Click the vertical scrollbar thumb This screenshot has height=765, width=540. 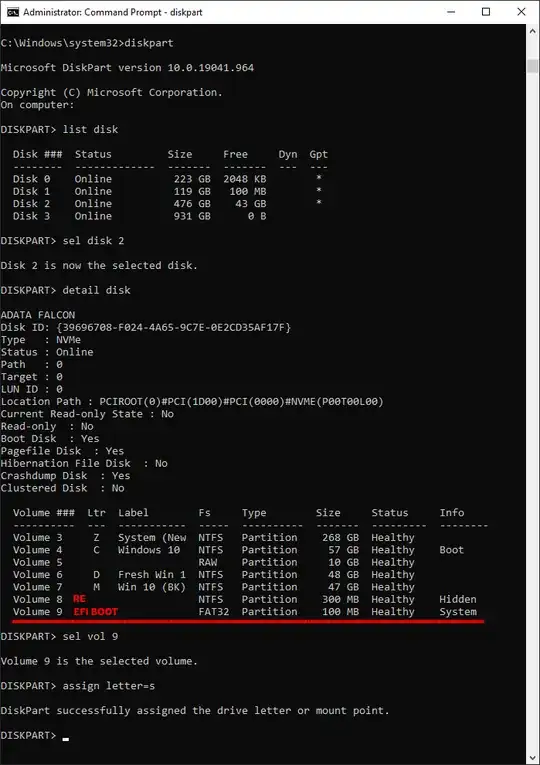tap(532, 66)
